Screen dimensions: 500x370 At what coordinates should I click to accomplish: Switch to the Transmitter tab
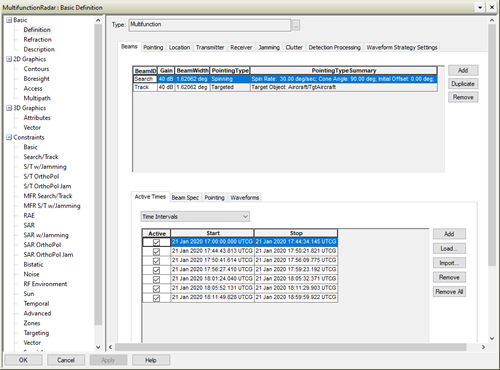point(210,48)
